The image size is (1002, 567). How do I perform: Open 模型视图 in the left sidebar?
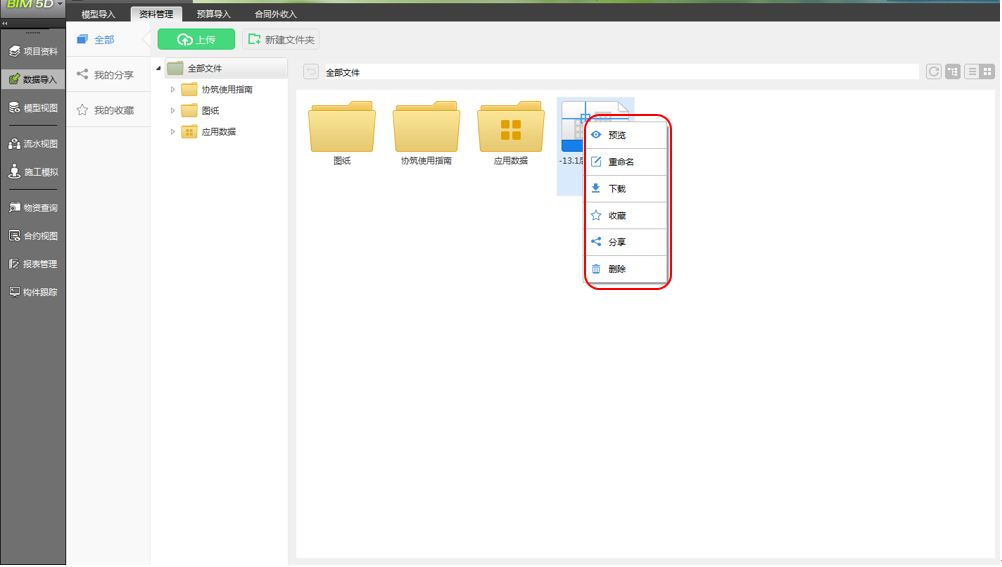tap(33, 107)
